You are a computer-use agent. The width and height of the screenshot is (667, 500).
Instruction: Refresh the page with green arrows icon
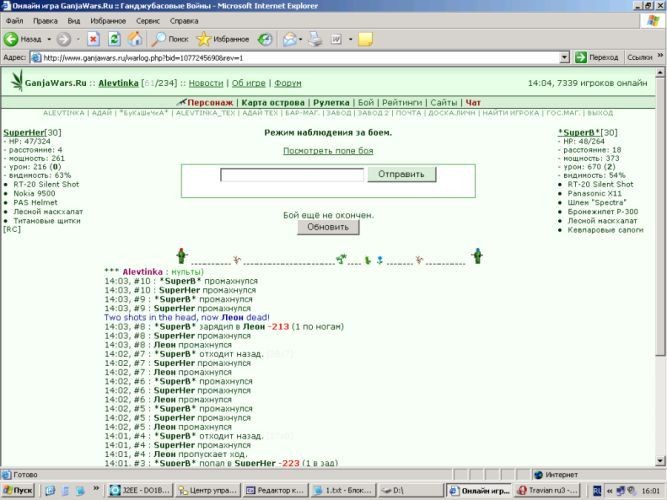pos(114,39)
